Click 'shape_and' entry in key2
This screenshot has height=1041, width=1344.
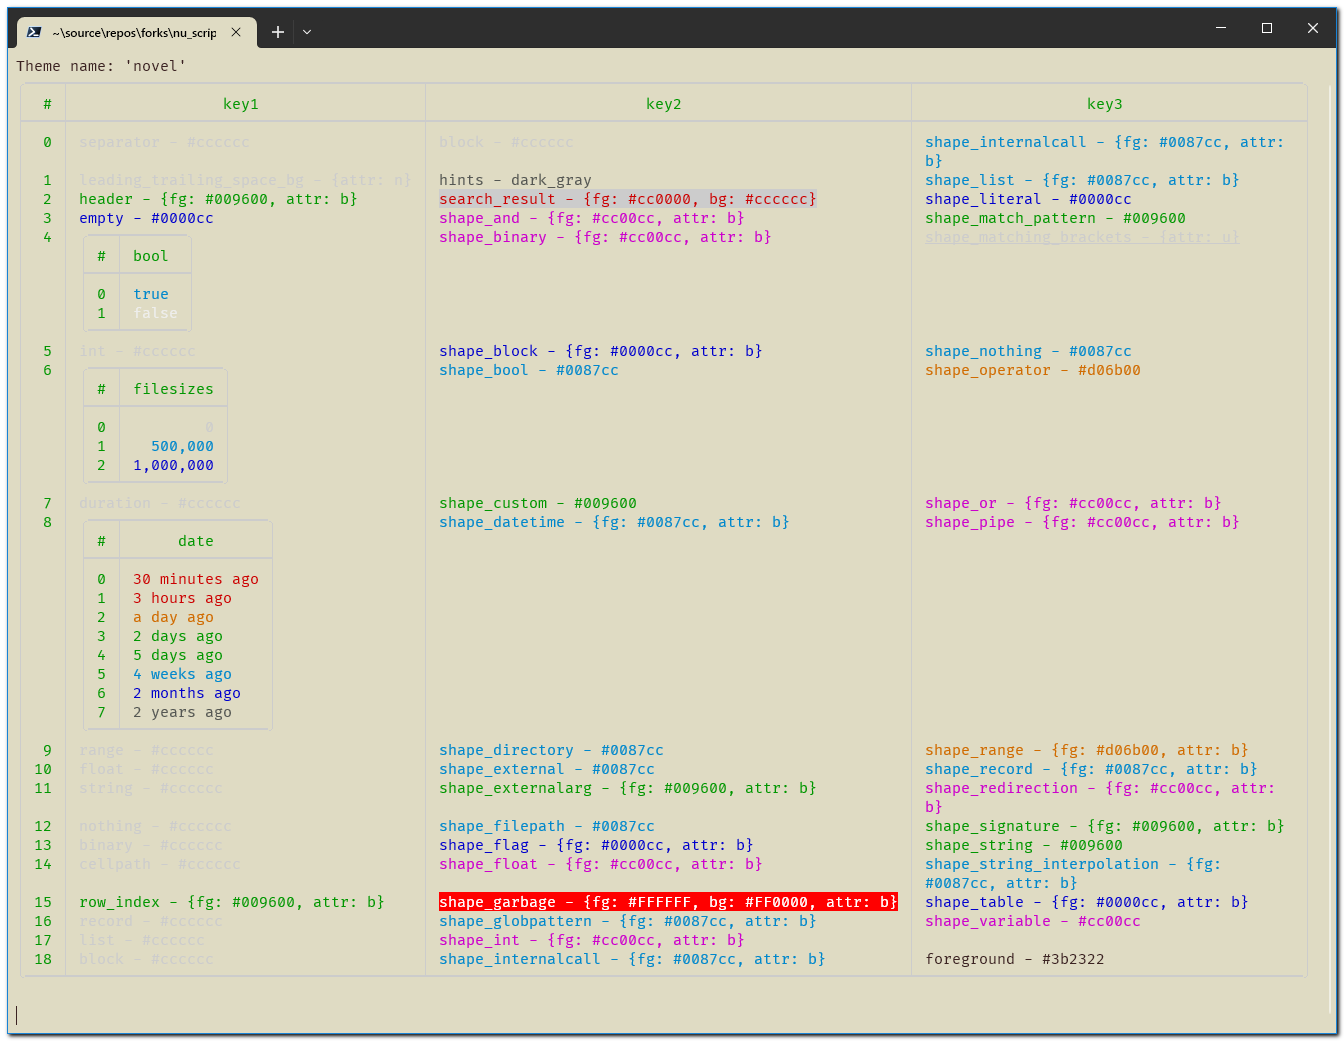[x=592, y=218]
